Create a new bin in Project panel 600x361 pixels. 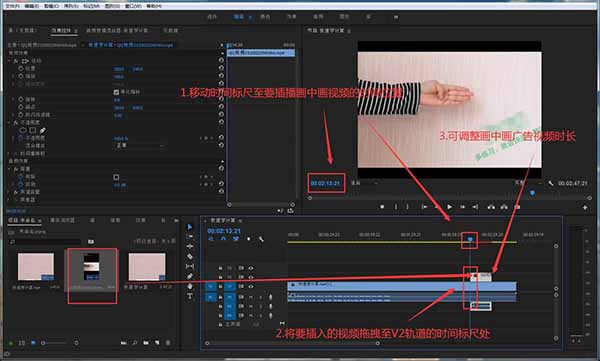(x=146, y=343)
